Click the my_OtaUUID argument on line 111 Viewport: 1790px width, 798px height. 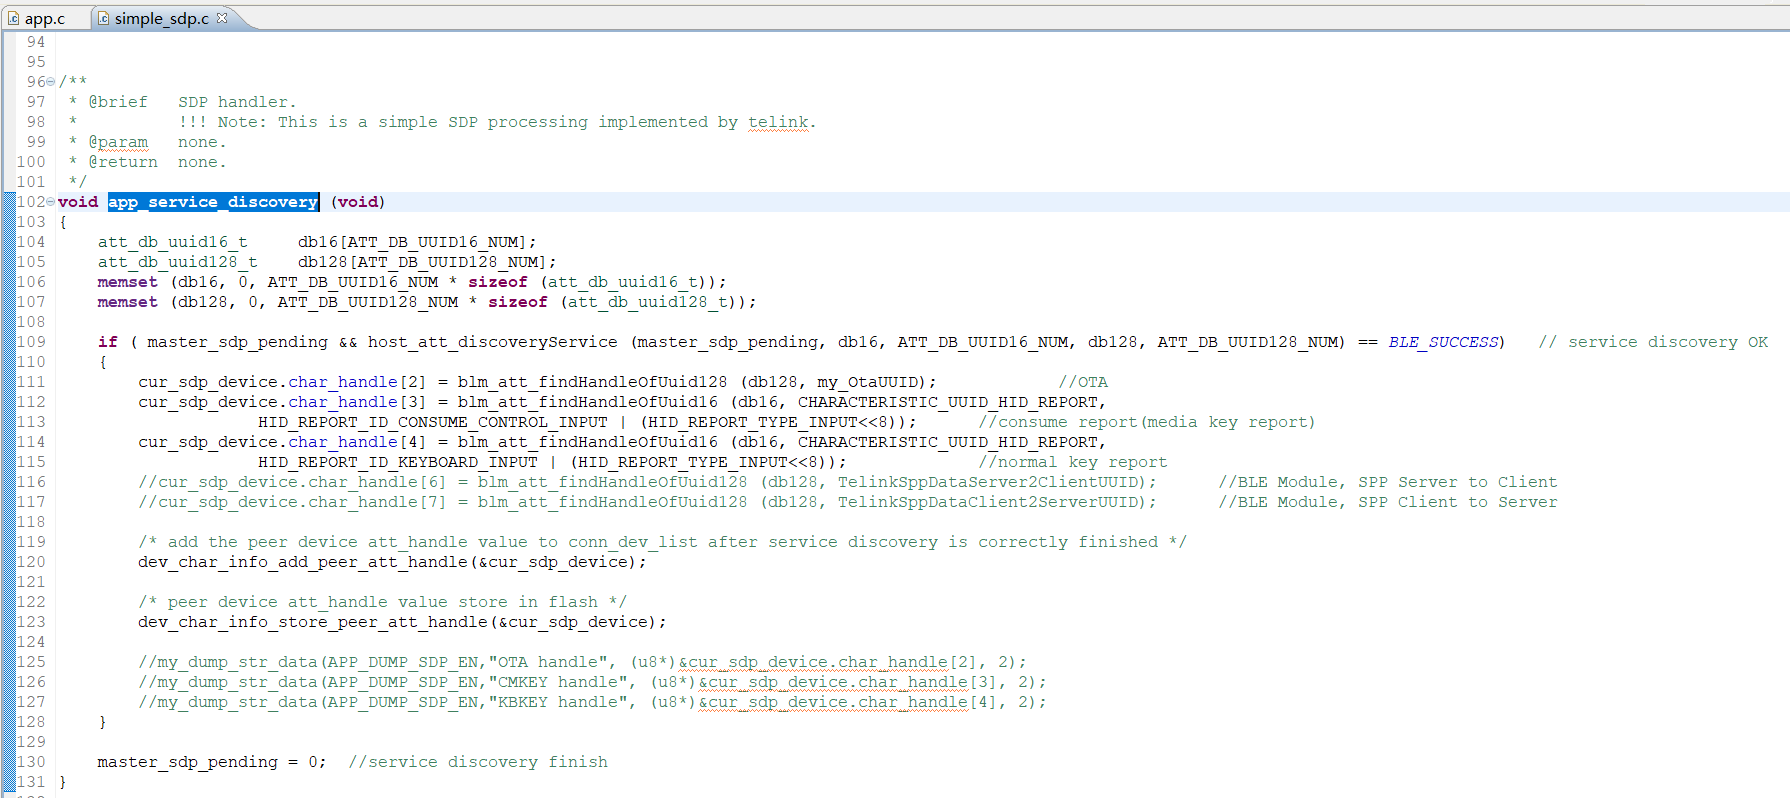point(871,382)
